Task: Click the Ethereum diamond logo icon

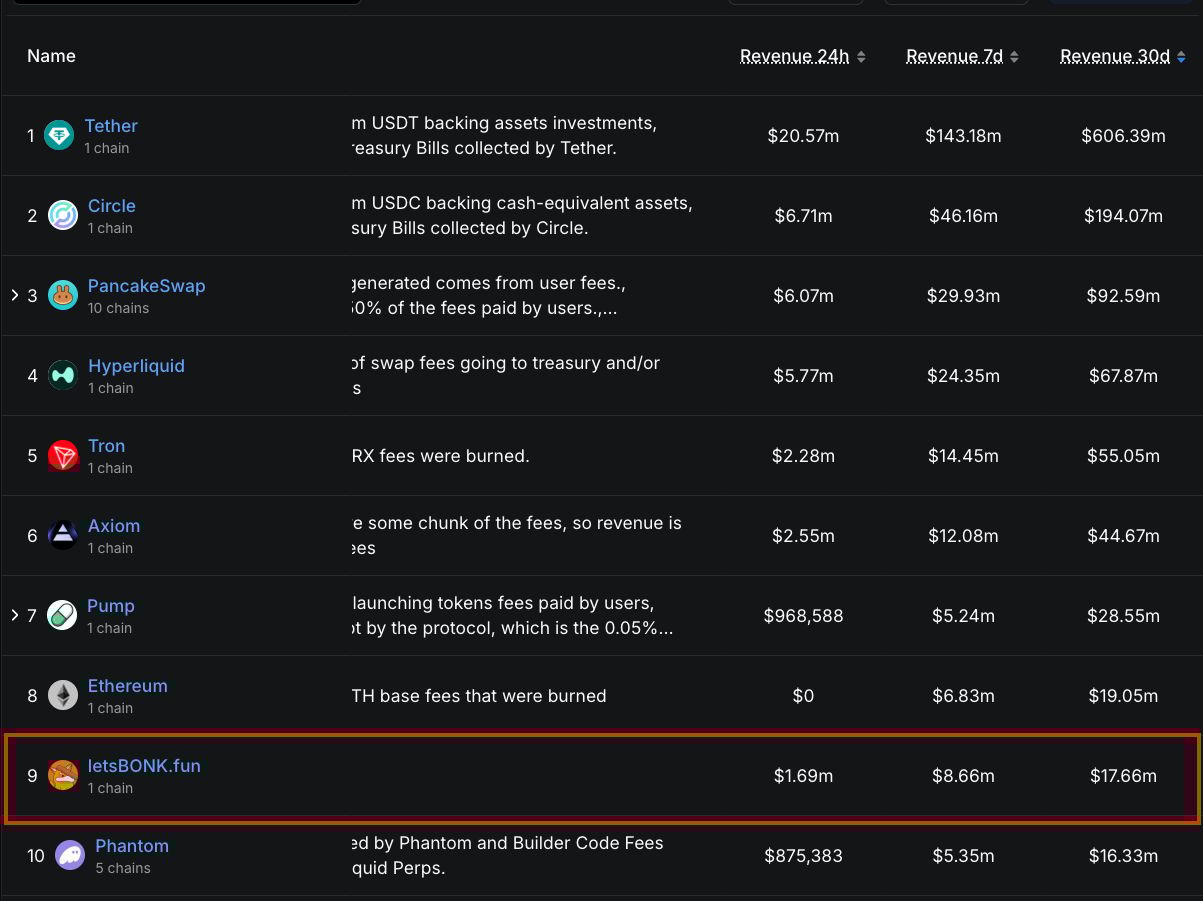Action: tap(63, 695)
